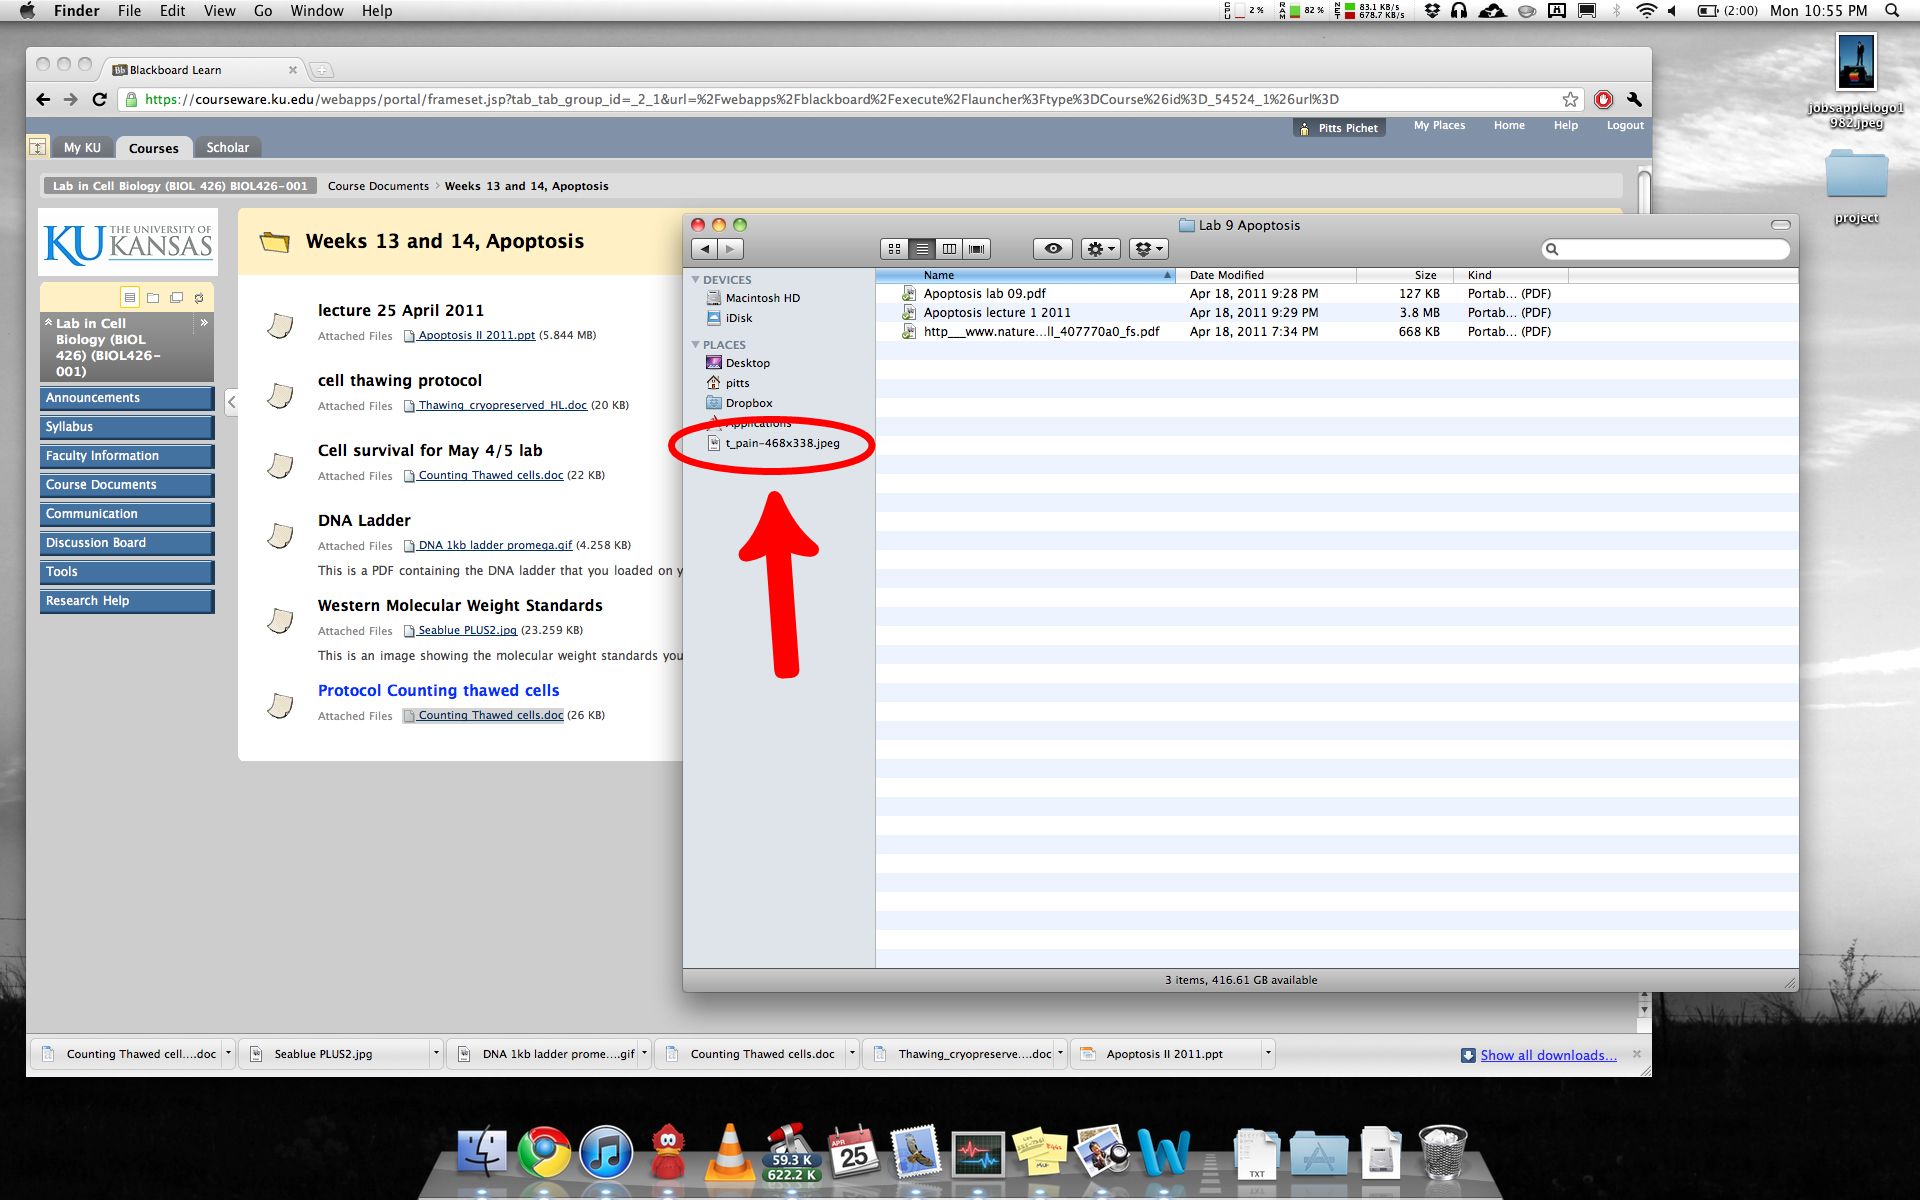Image resolution: width=1920 pixels, height=1200 pixels.
Task: Open the Chrome wrench menu
Action: pyautogui.click(x=1634, y=99)
